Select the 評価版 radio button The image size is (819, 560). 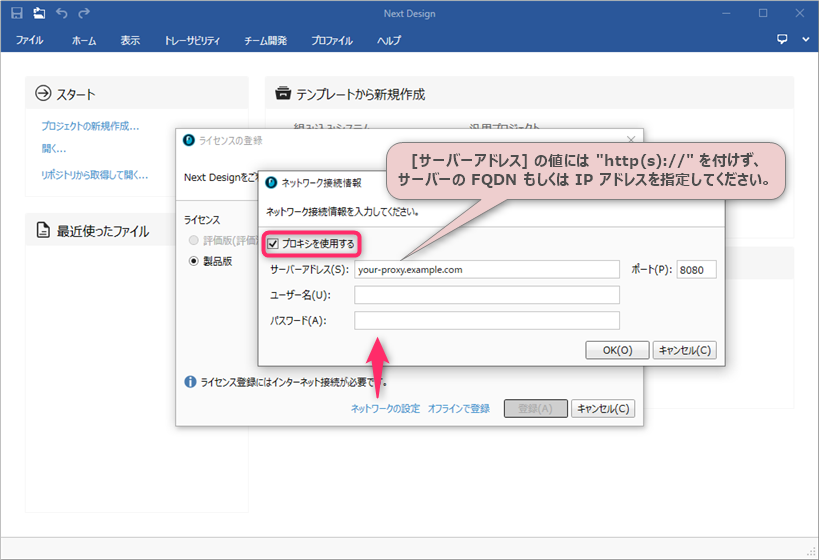194,240
